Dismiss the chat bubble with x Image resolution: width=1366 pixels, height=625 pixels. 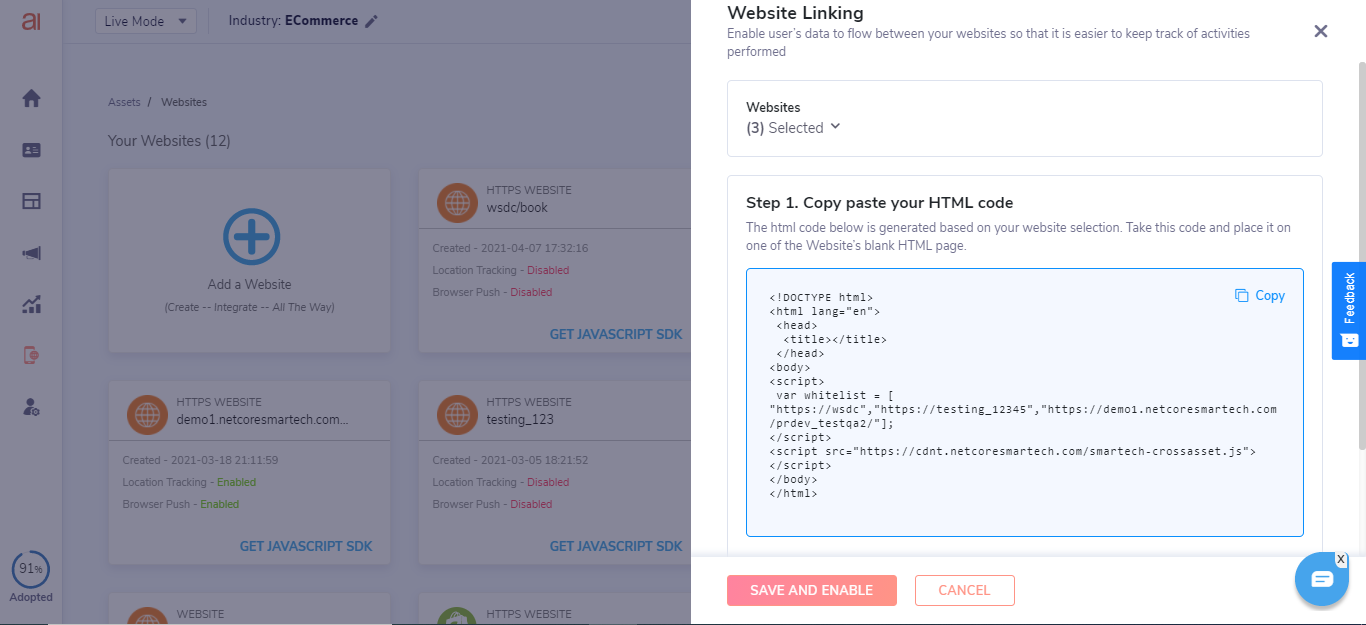[x=1341, y=559]
